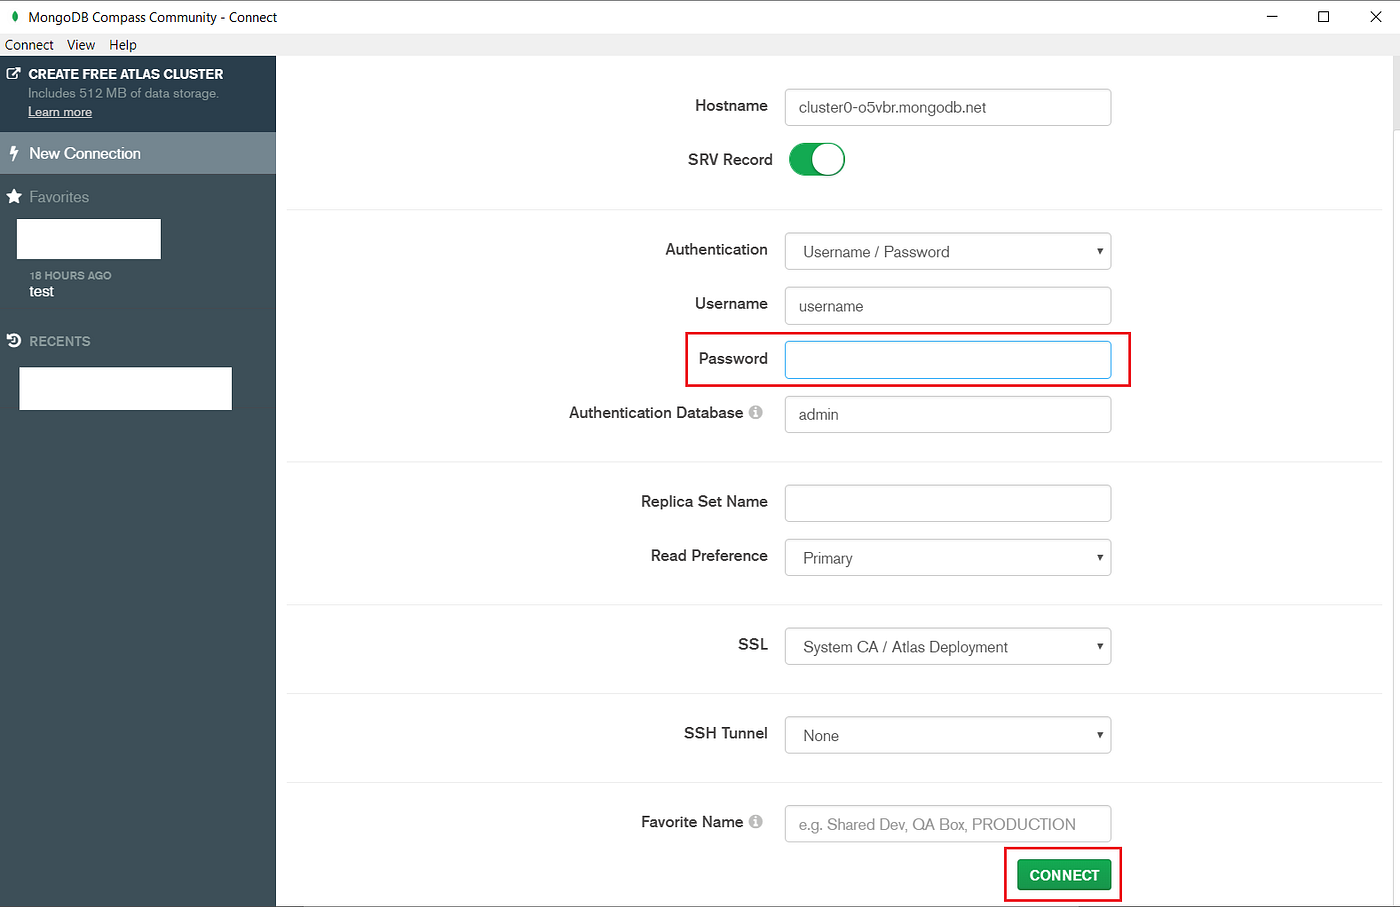The height and width of the screenshot is (907, 1400).
Task: Select the lightning bolt New Connection icon
Action: point(15,153)
